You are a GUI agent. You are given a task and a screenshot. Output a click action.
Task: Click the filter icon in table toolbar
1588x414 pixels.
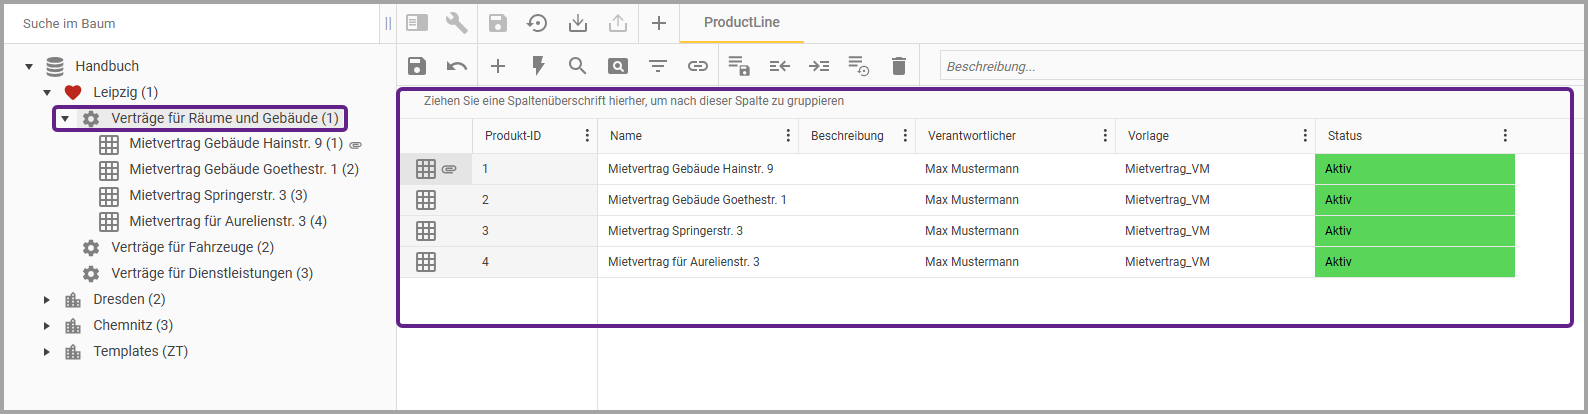coord(657,66)
